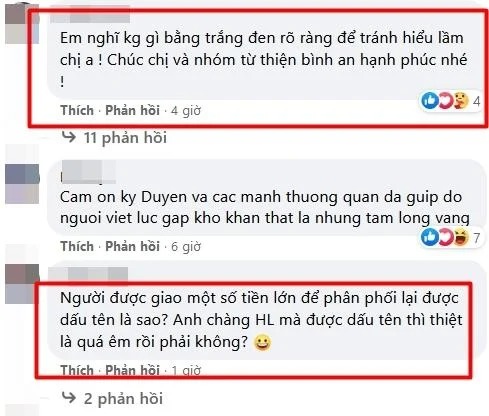Expand the 2 phản hồi replies
The width and height of the screenshot is (489, 416).
pos(123,399)
